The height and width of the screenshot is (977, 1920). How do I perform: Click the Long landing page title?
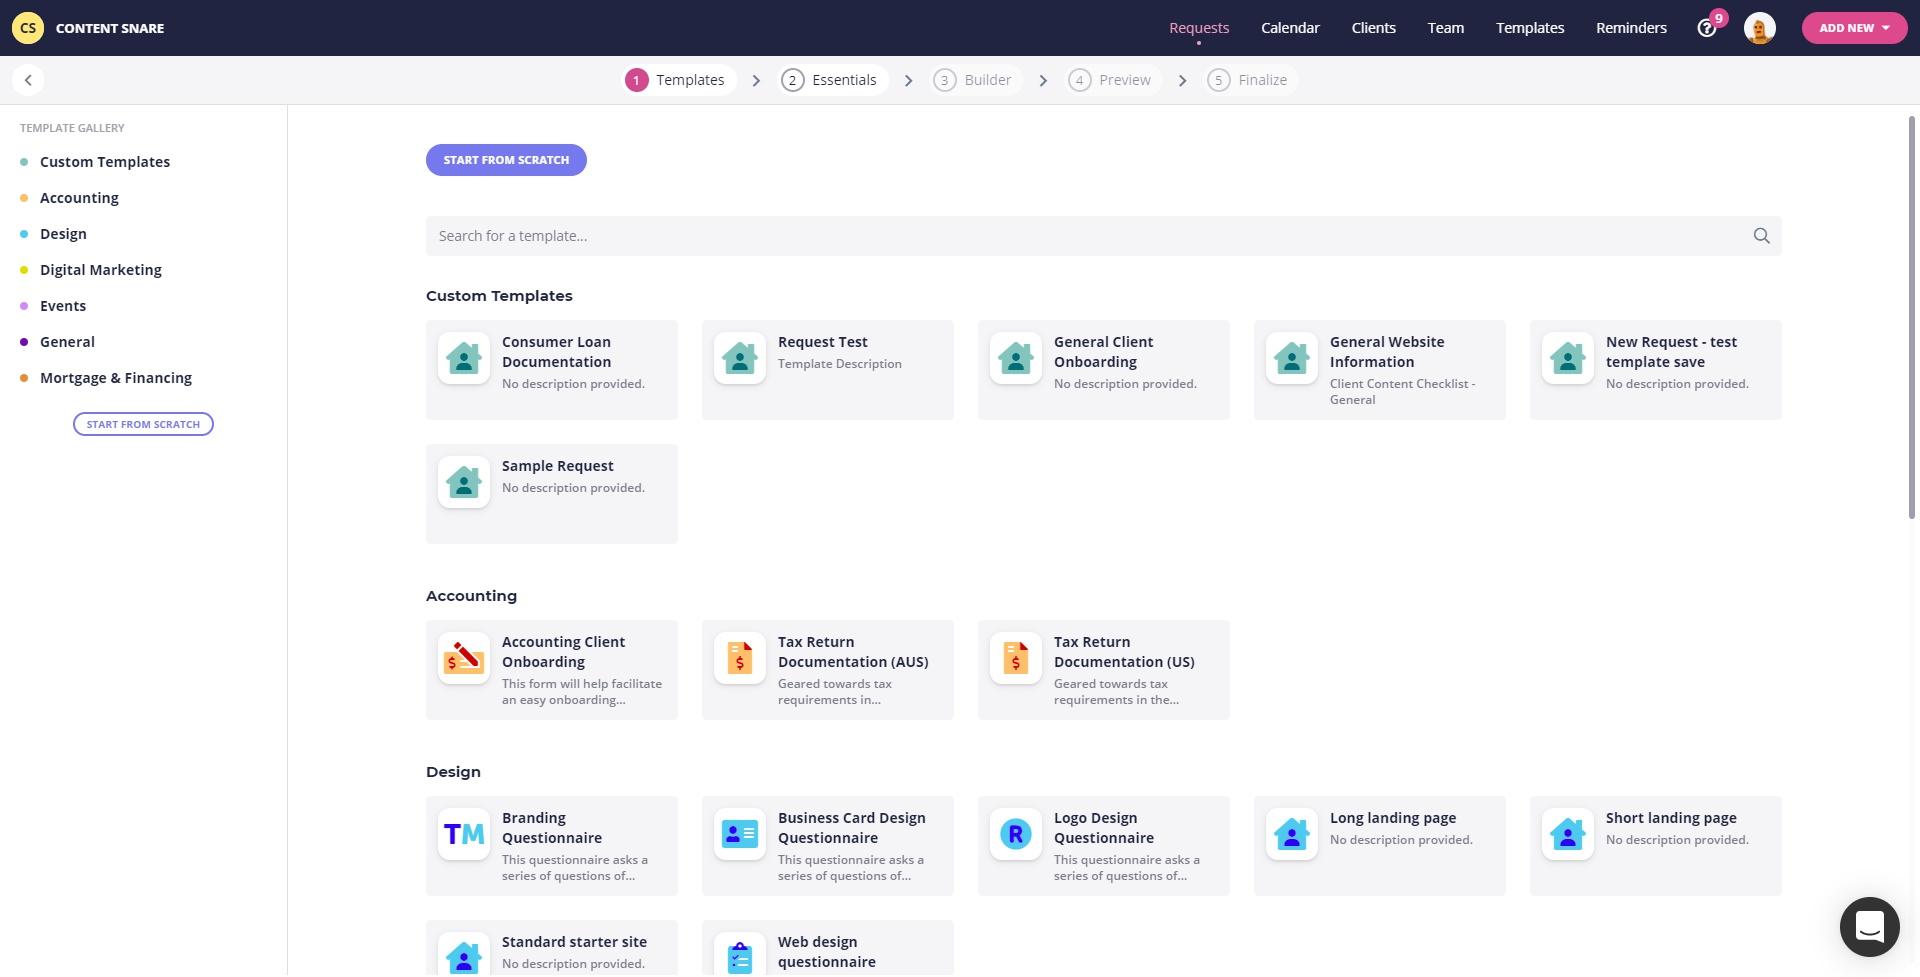click(1393, 818)
